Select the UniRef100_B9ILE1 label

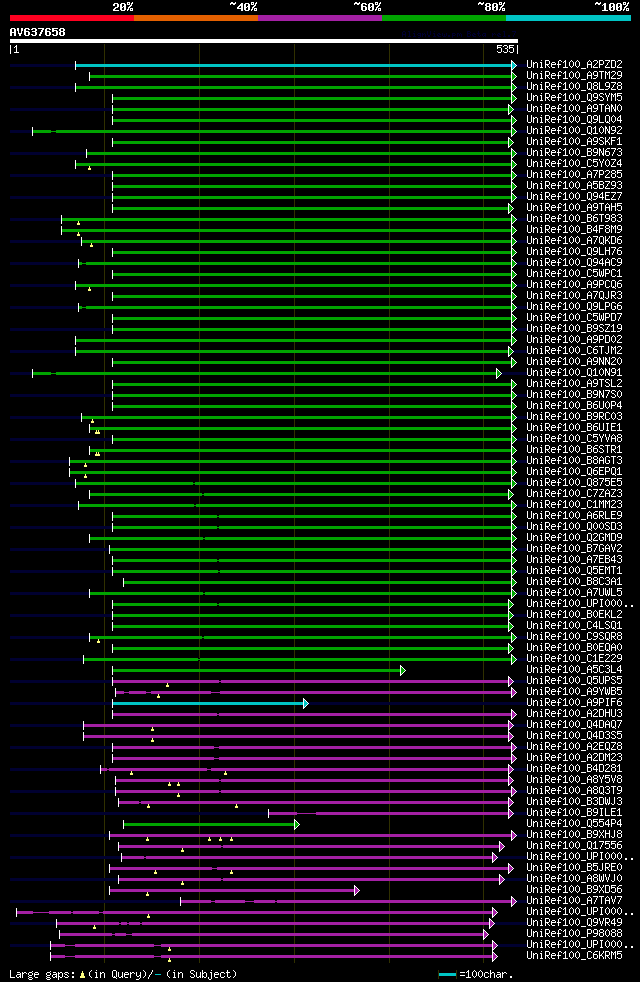[574, 814]
